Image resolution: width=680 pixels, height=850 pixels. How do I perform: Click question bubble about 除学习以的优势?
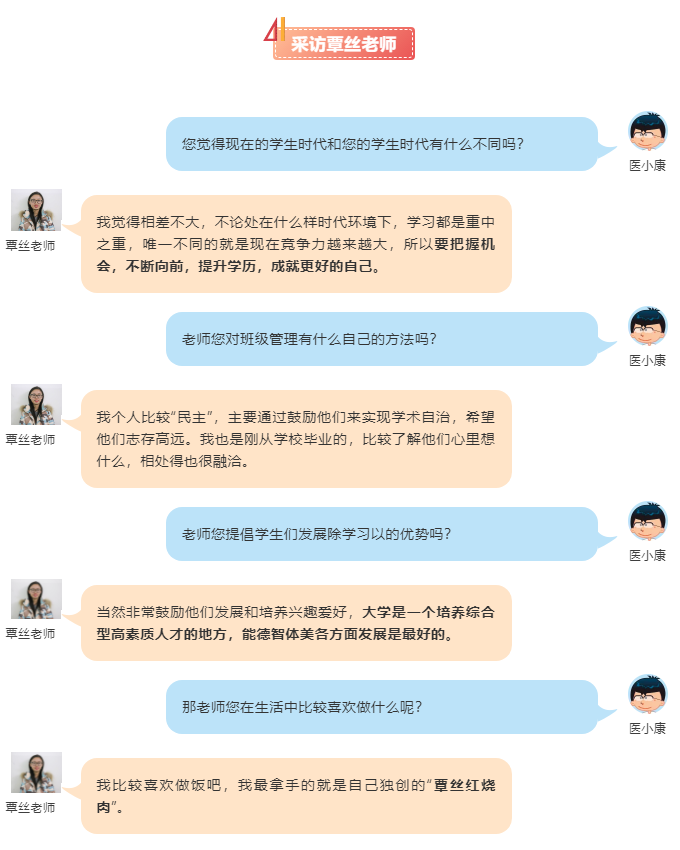tap(382, 534)
